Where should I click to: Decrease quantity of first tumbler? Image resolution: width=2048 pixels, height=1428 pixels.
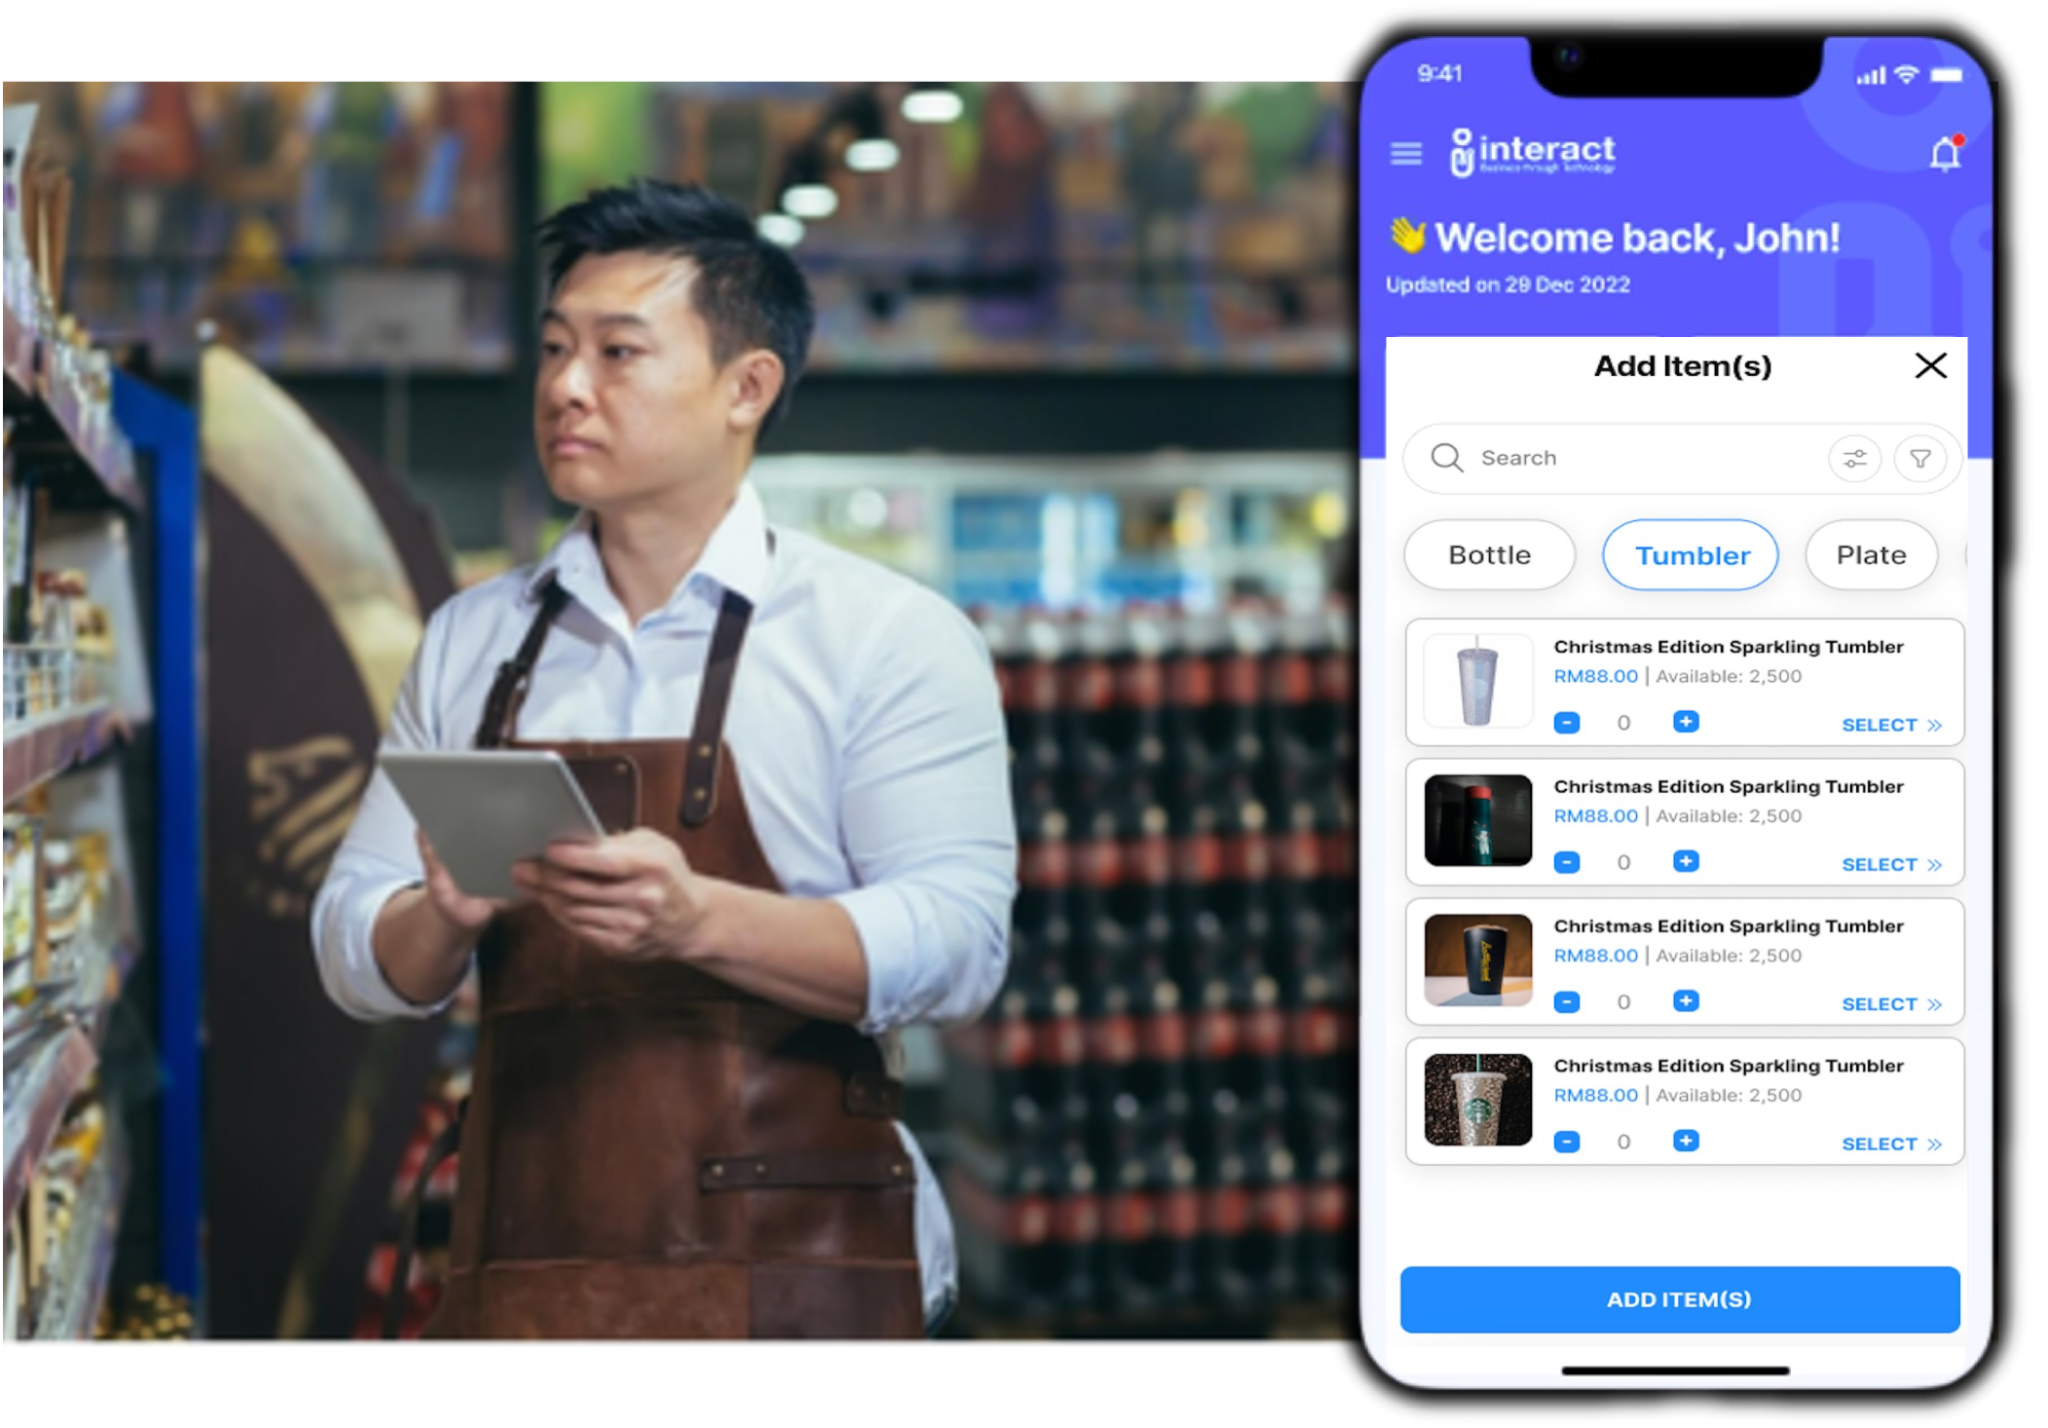click(x=1567, y=722)
